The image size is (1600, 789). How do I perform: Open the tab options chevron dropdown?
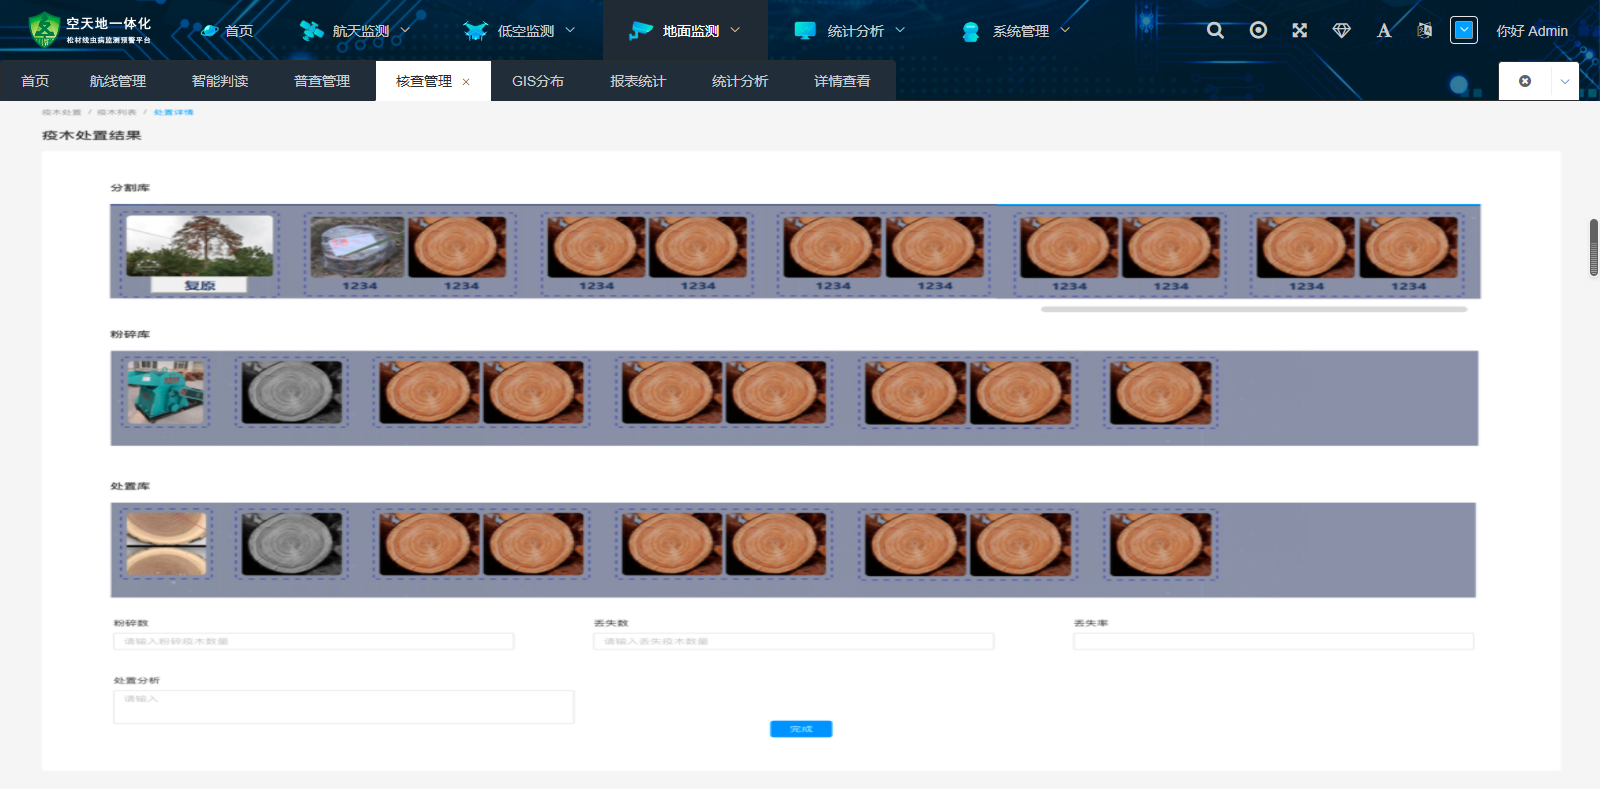click(x=1565, y=81)
